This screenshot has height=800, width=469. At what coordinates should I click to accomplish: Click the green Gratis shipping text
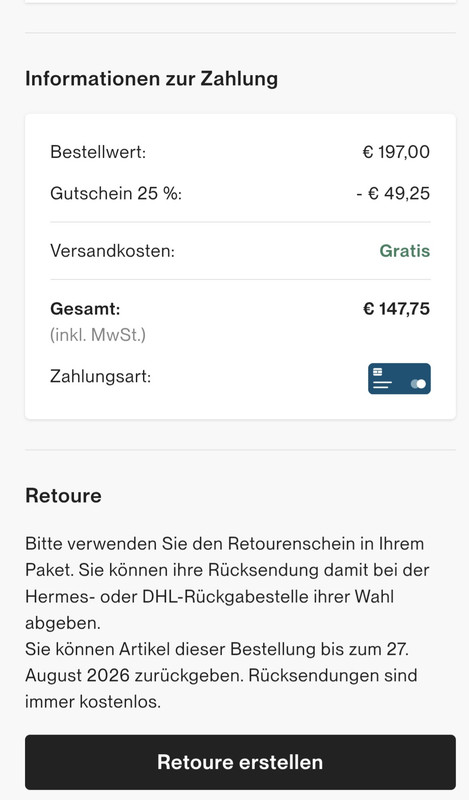coord(405,251)
